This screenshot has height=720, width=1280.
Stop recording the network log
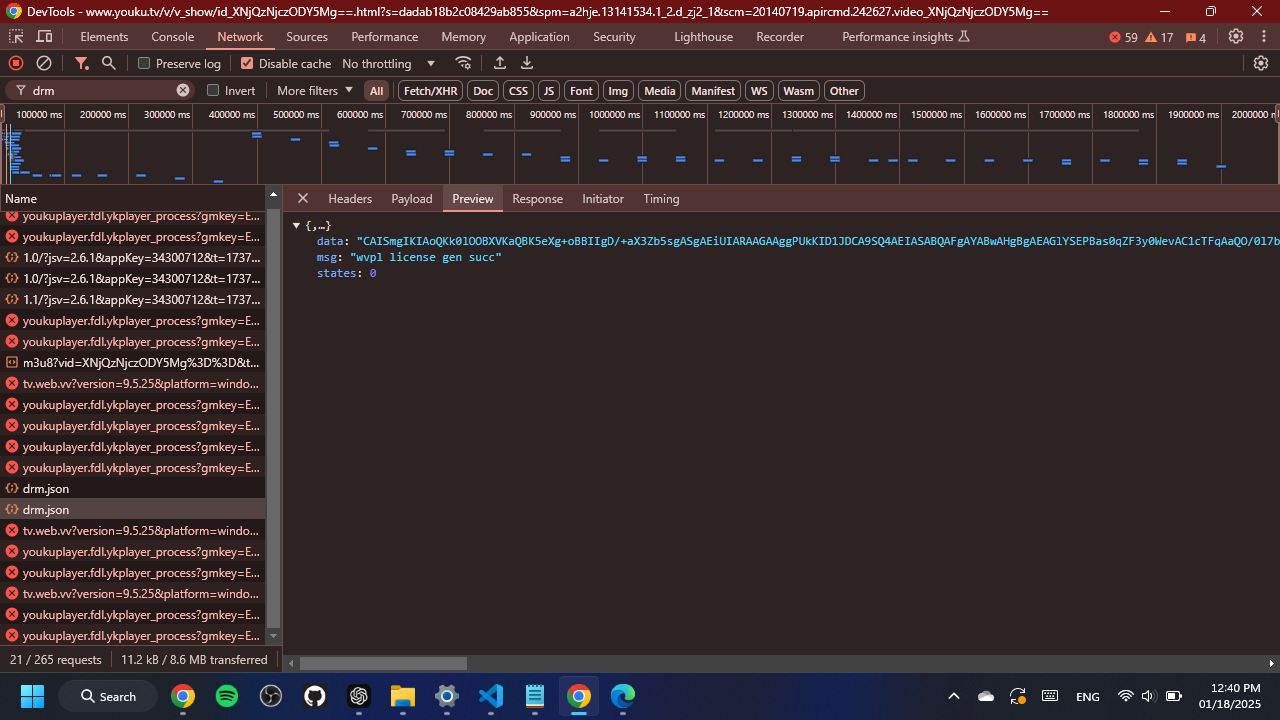(x=16, y=63)
